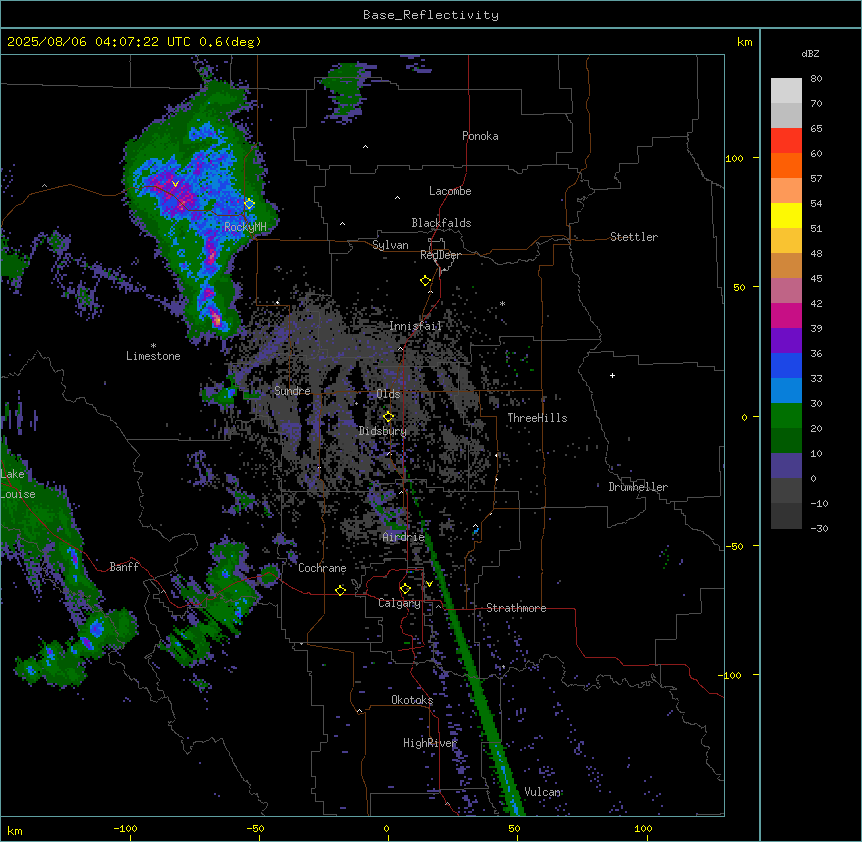Click the Innisfail city label

tap(416, 326)
